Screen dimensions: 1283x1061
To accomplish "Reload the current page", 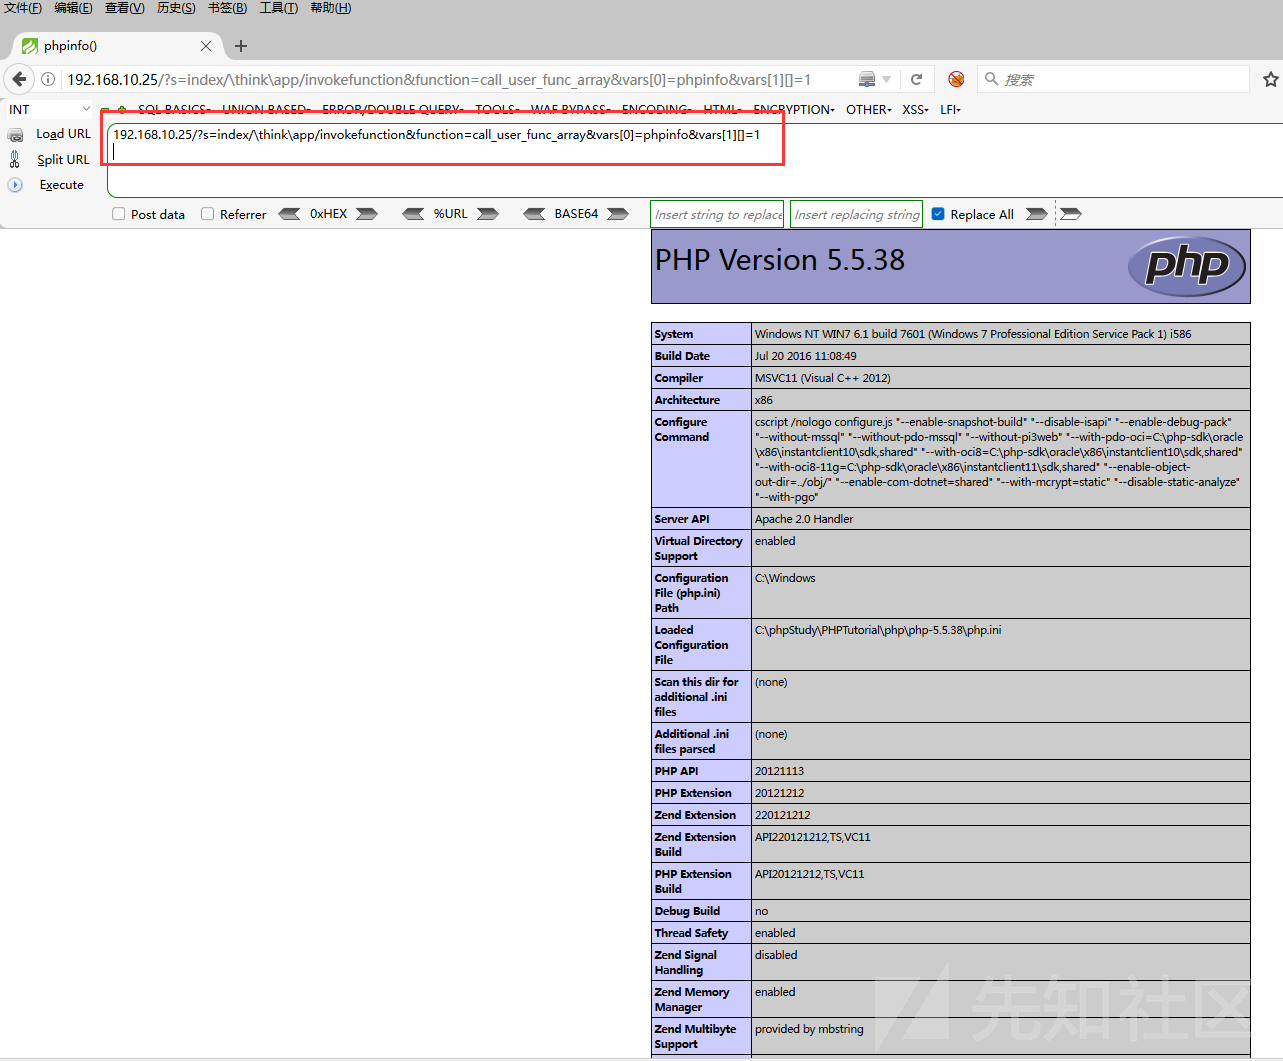I will click(916, 79).
